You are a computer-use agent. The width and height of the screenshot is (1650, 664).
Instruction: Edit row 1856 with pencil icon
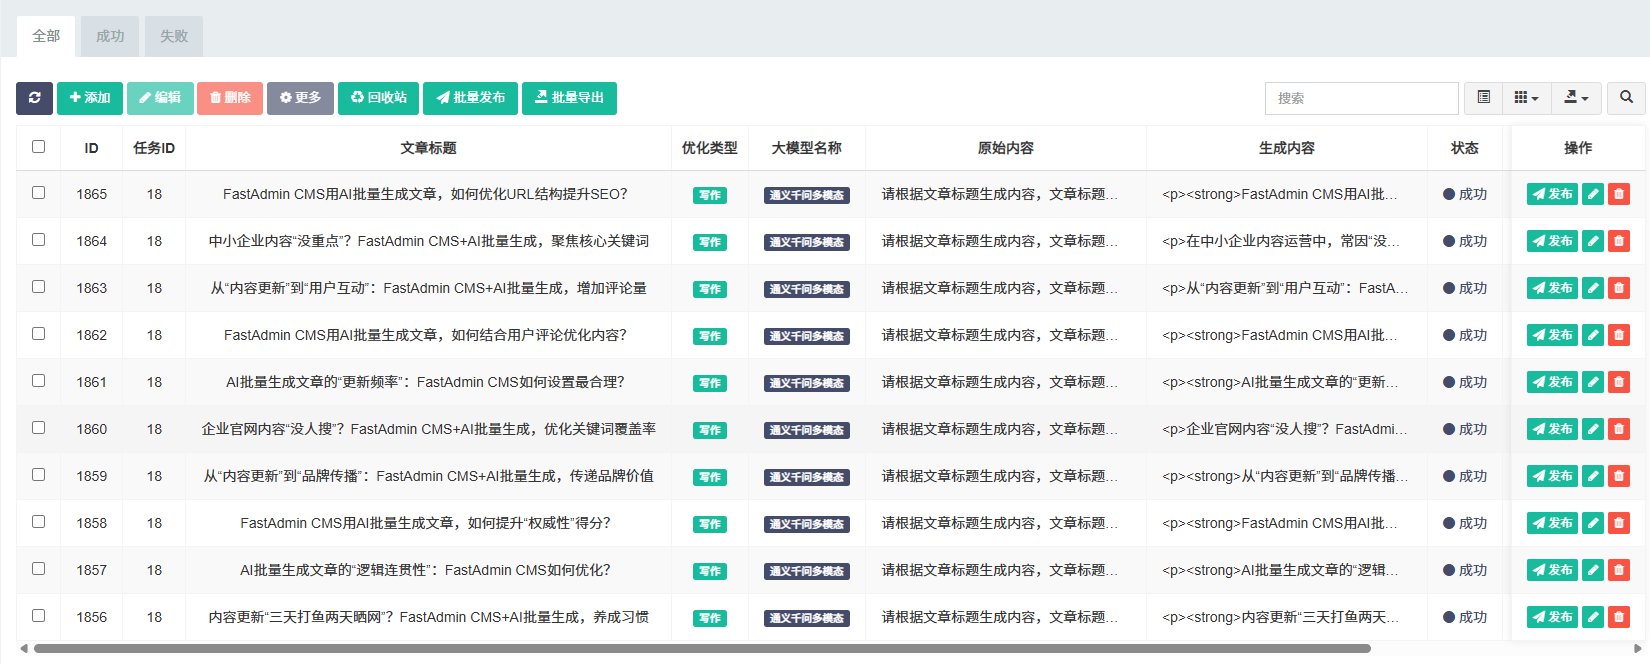point(1593,617)
